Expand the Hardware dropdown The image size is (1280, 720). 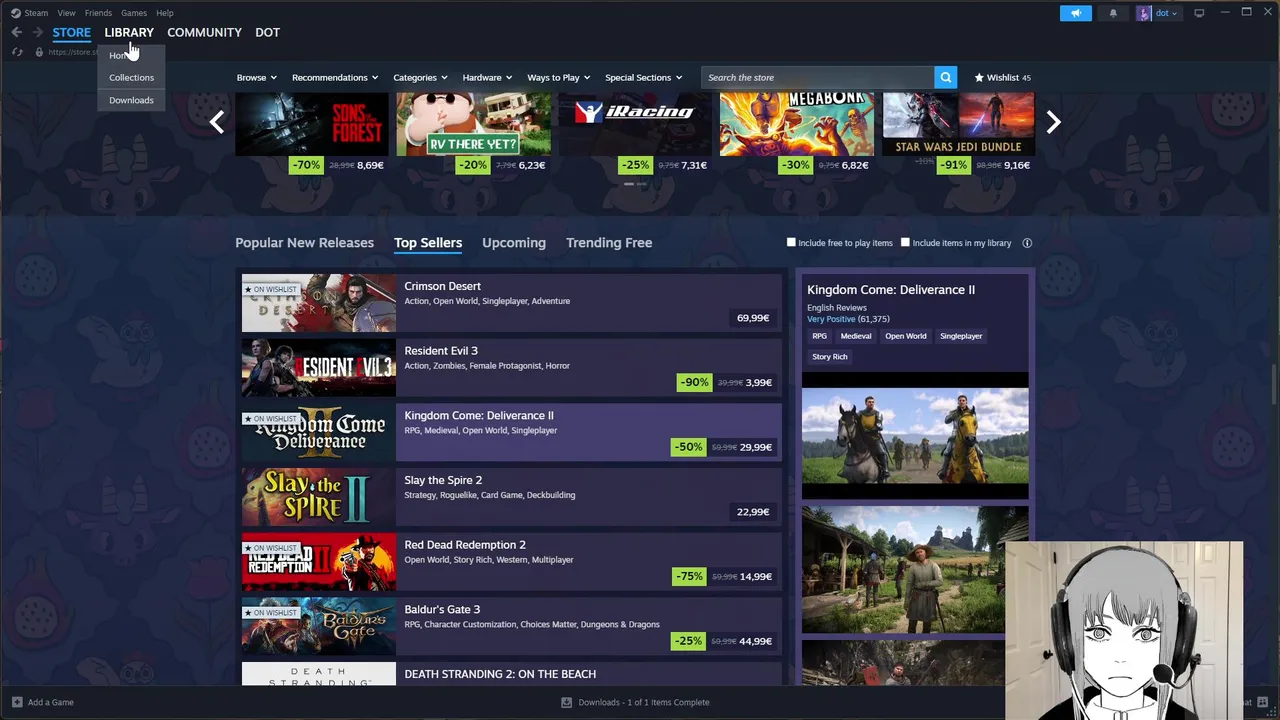point(487,77)
